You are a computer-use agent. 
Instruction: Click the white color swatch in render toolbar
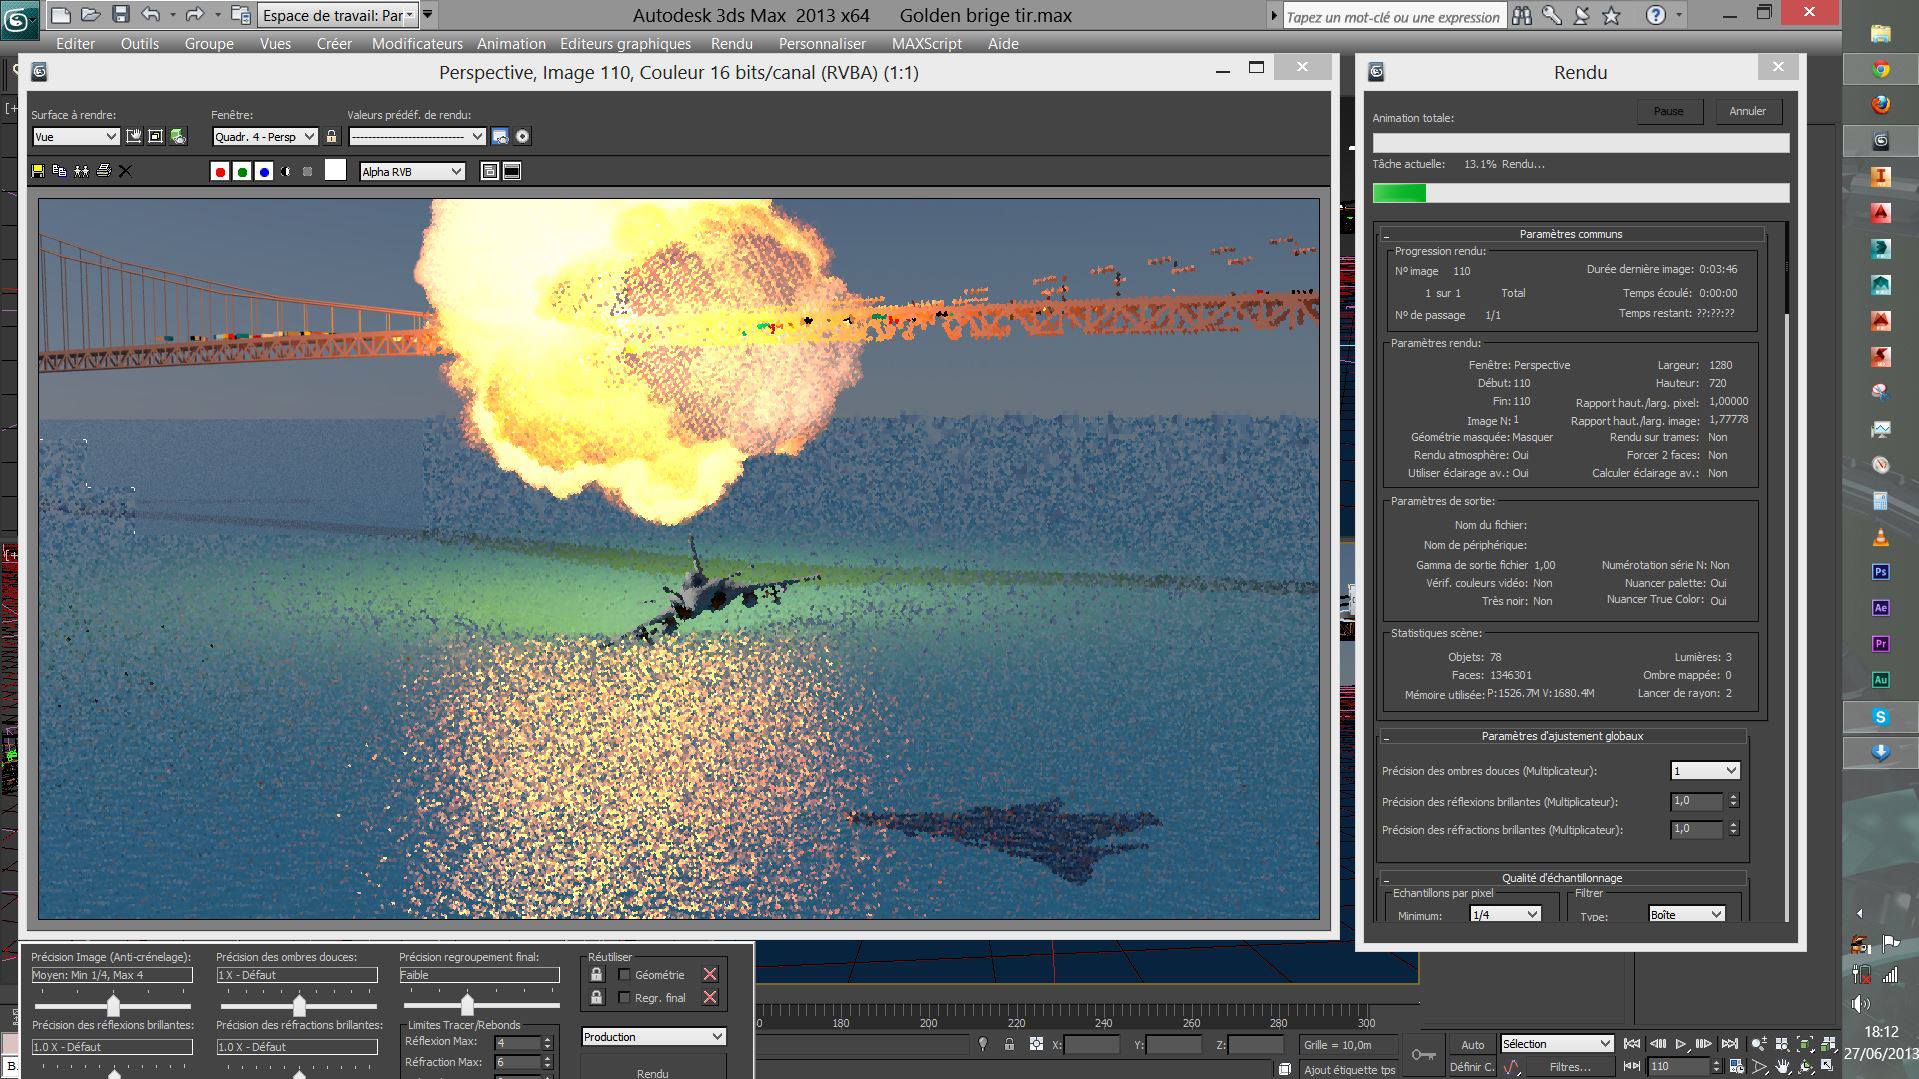[x=335, y=171]
